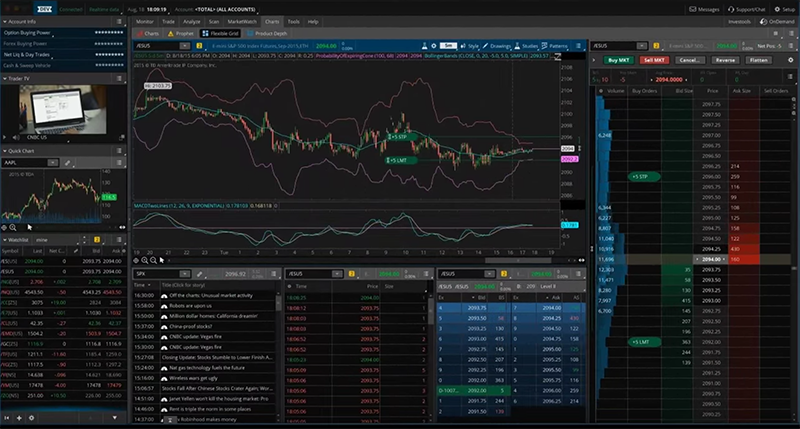Open Trader TV panel menu icon

(119, 79)
